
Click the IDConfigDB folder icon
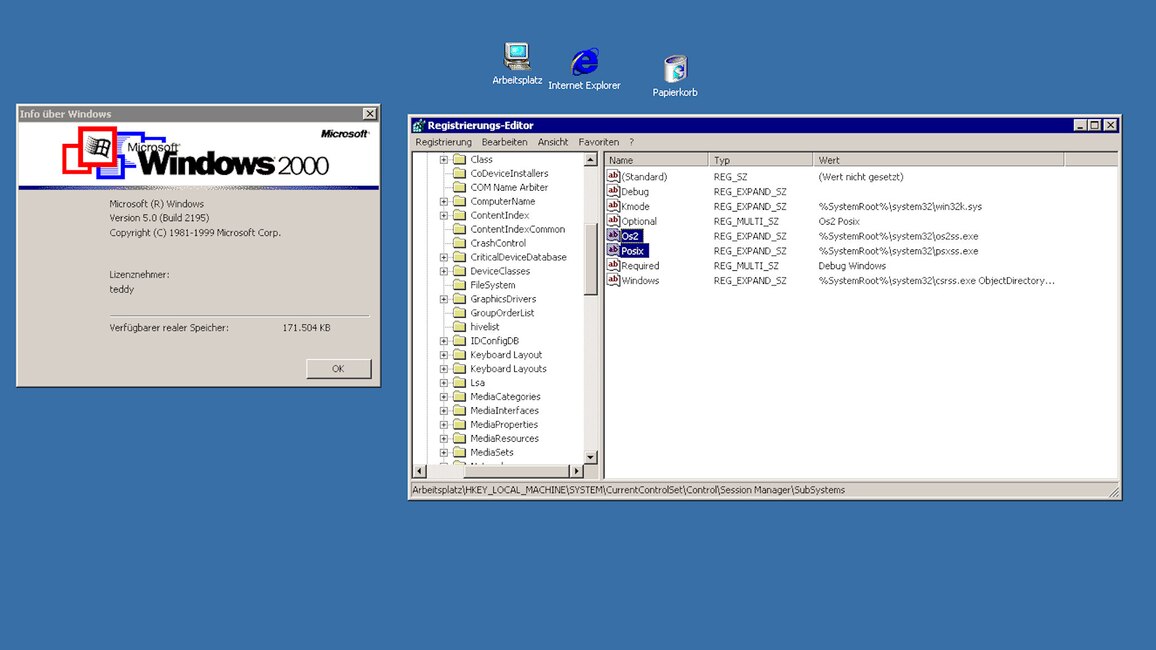click(459, 341)
